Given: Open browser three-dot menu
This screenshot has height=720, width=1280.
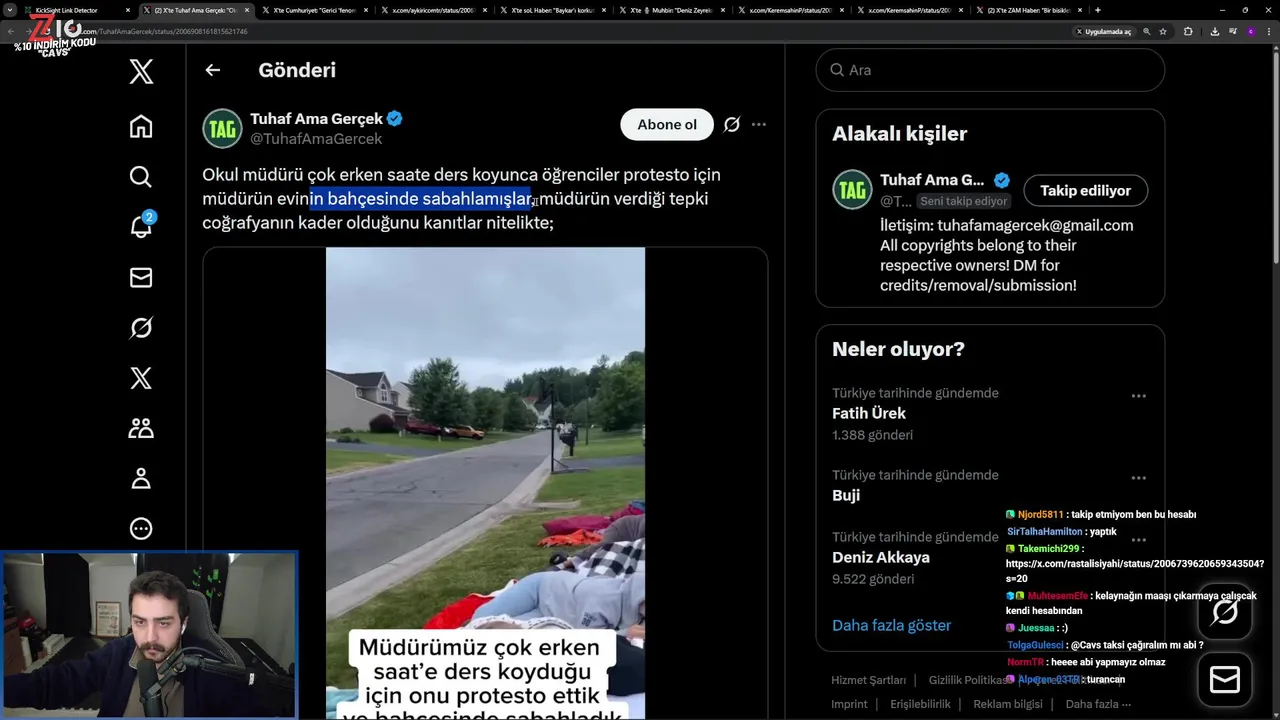Looking at the screenshot, I should pos(1268,31).
